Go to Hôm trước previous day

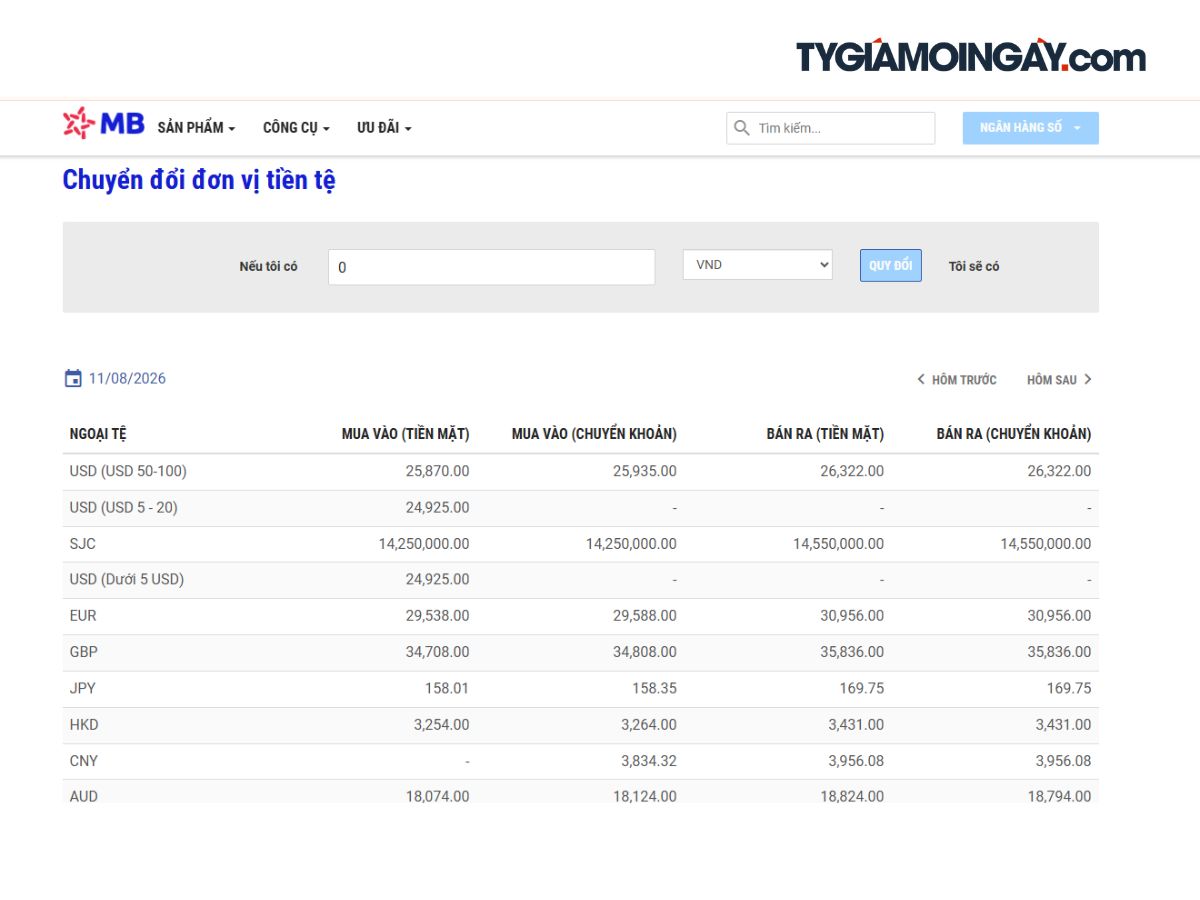[x=957, y=380]
